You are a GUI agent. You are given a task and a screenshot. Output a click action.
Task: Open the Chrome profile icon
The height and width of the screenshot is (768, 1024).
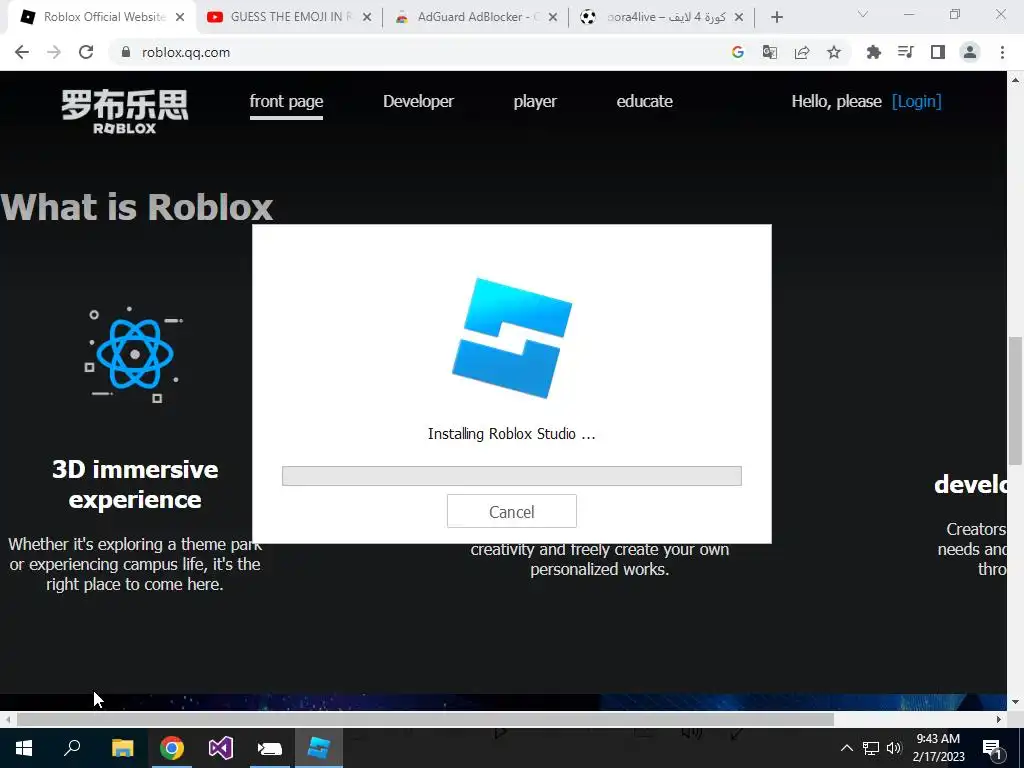pos(970,52)
